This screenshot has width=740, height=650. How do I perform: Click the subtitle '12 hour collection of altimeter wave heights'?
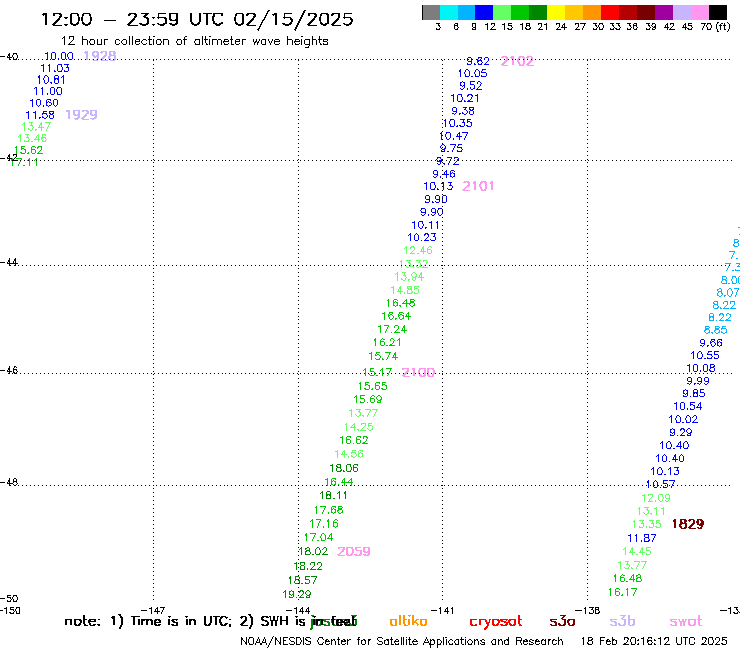coord(194,41)
